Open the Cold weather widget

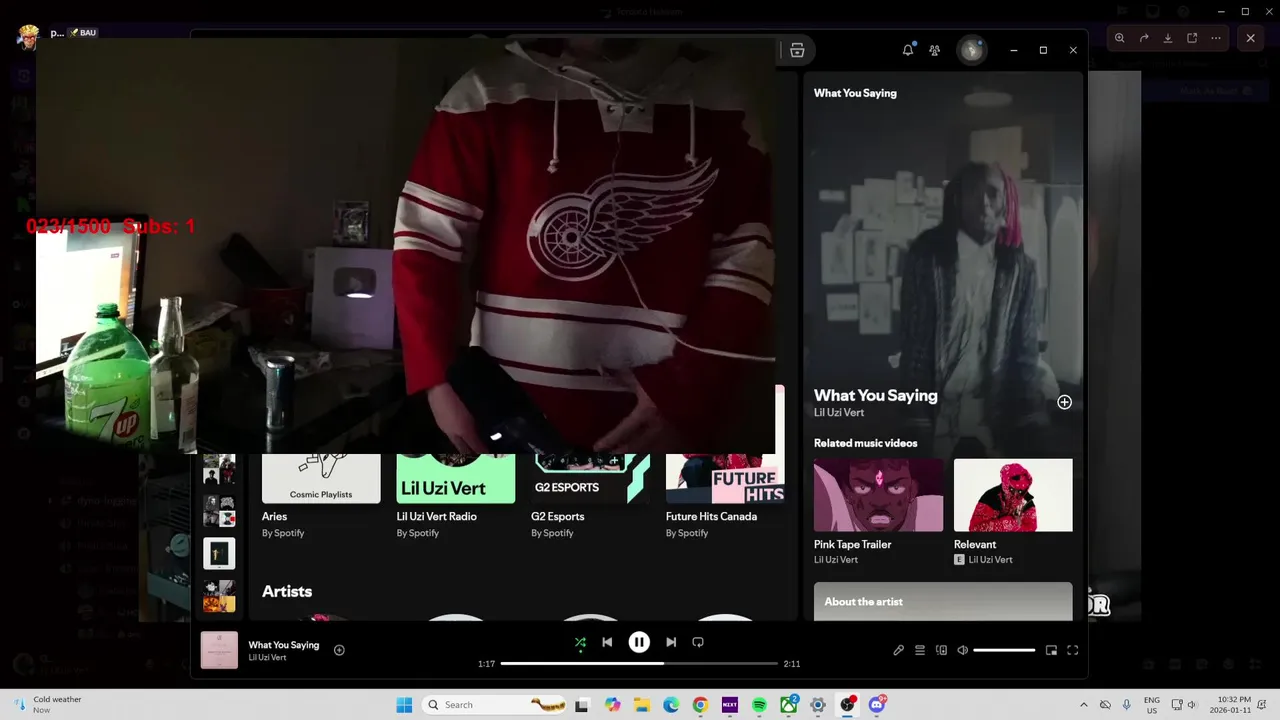coord(48,705)
